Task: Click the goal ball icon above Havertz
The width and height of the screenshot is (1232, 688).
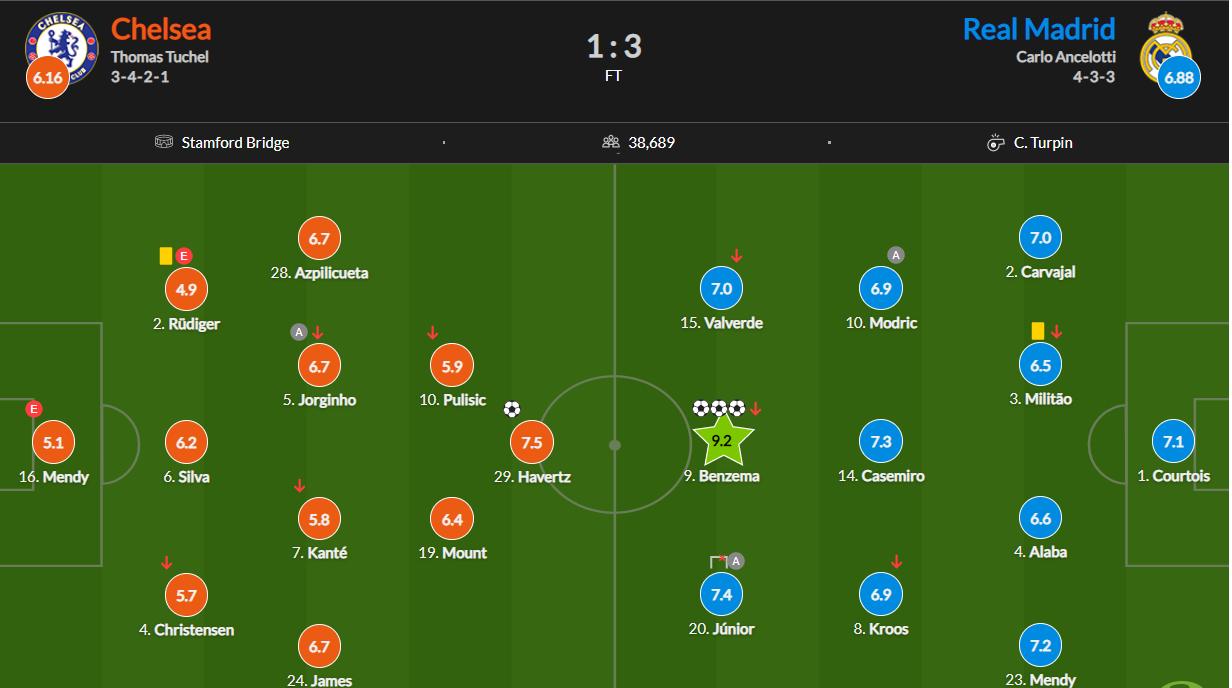Action: click(512, 409)
